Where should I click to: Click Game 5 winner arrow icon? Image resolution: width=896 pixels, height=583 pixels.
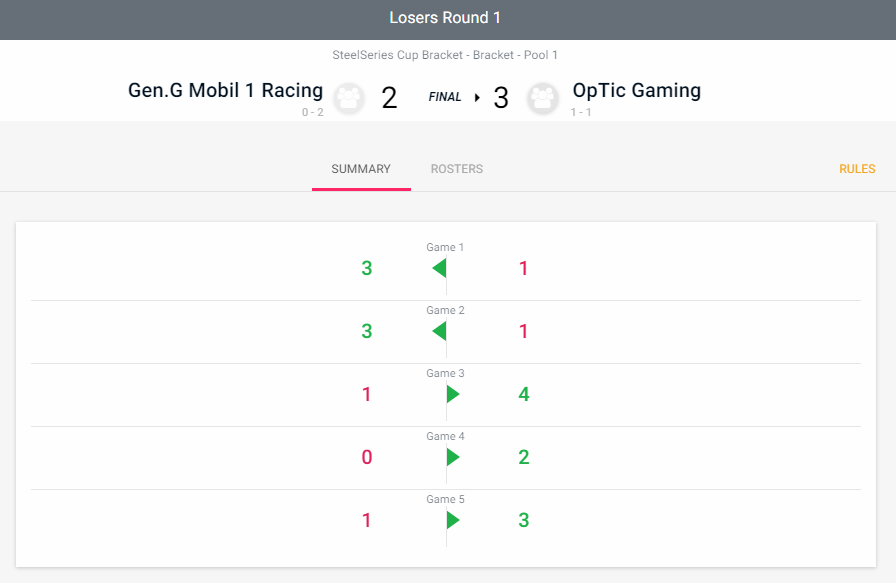(453, 520)
